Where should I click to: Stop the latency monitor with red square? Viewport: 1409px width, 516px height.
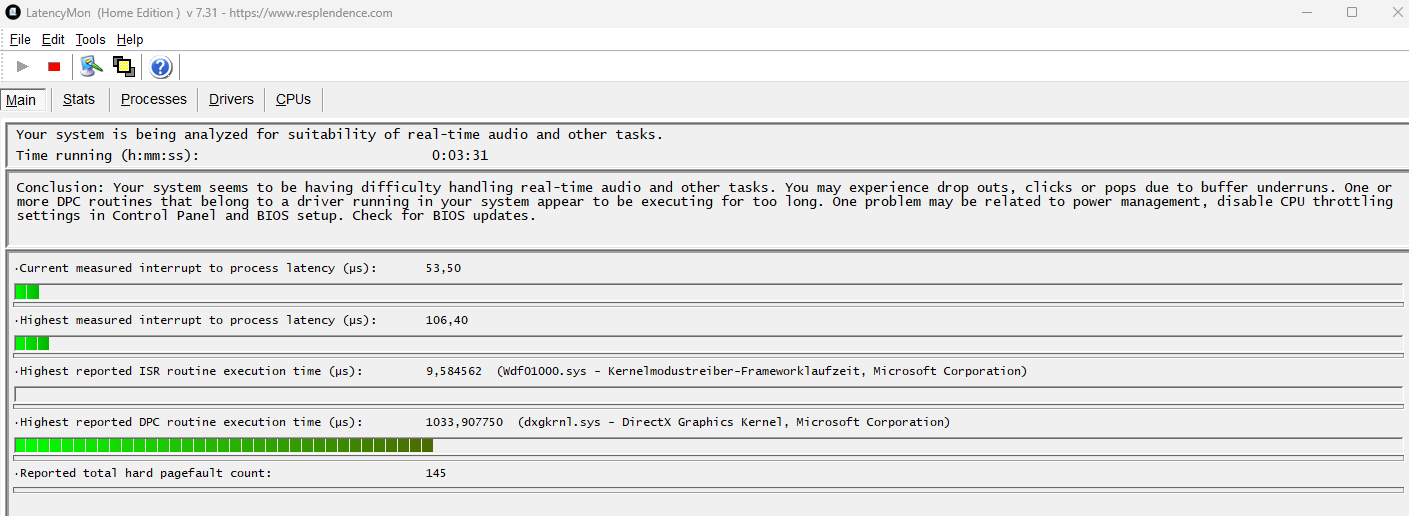[54, 67]
